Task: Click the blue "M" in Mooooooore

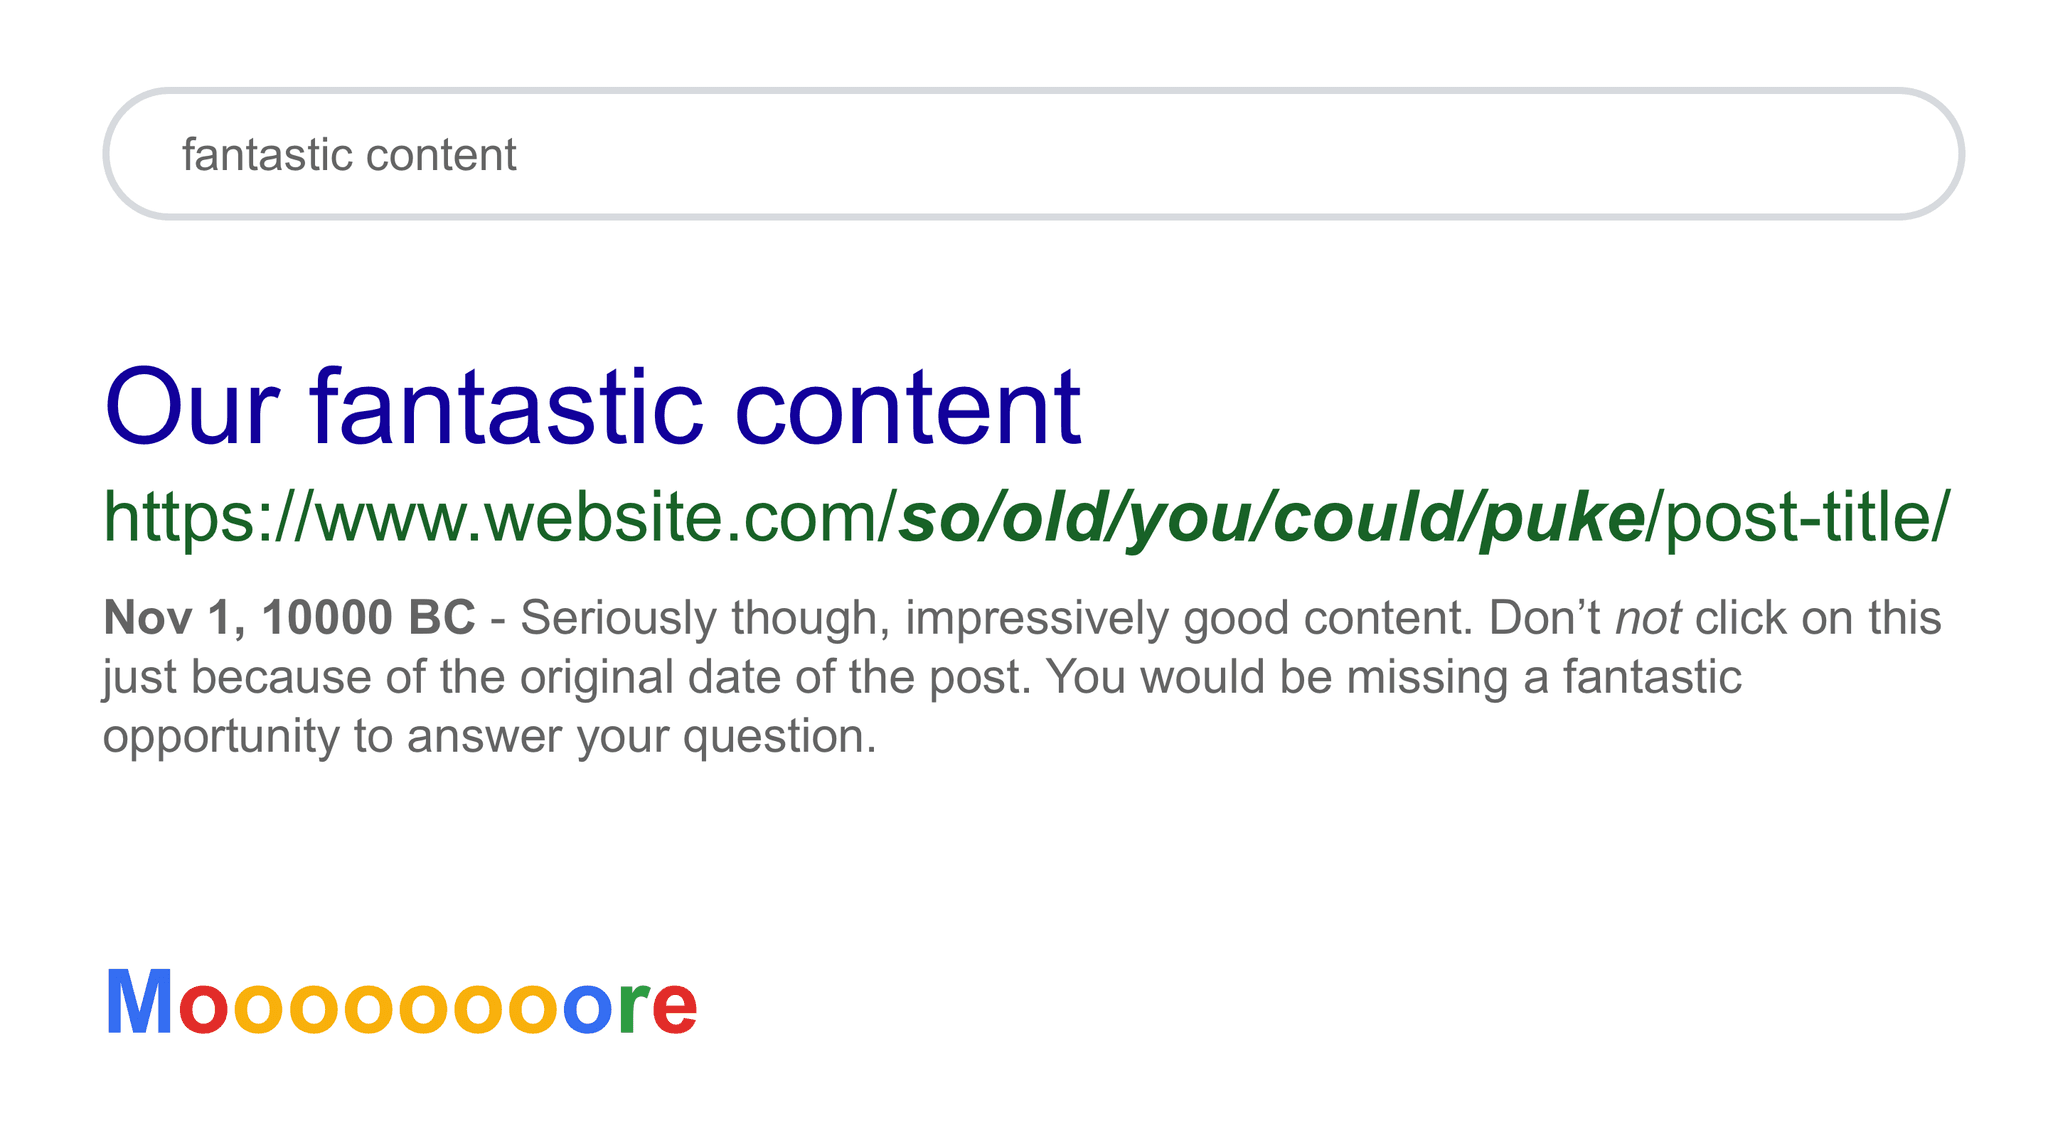Action: (x=139, y=1003)
